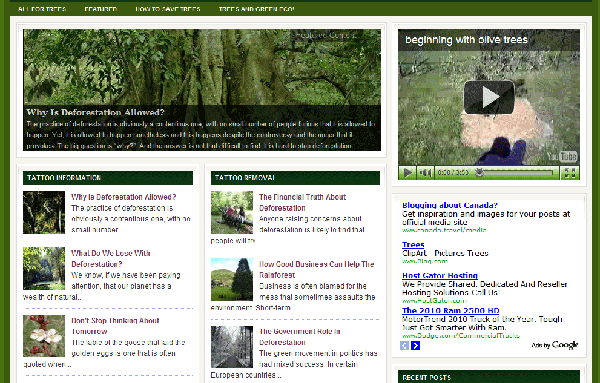This screenshot has width=600, height=383.
Task: Open the All For Trees menu item
Action: [42, 9]
